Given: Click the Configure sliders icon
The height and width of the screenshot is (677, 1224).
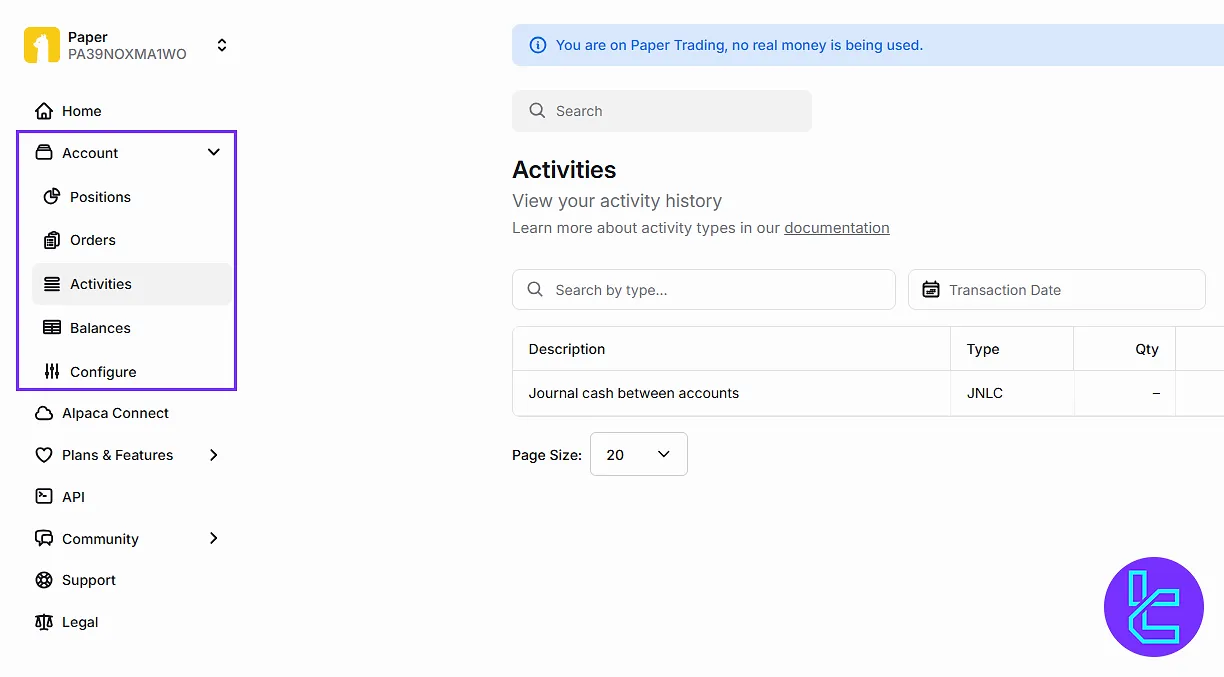Looking at the screenshot, I should click(52, 372).
